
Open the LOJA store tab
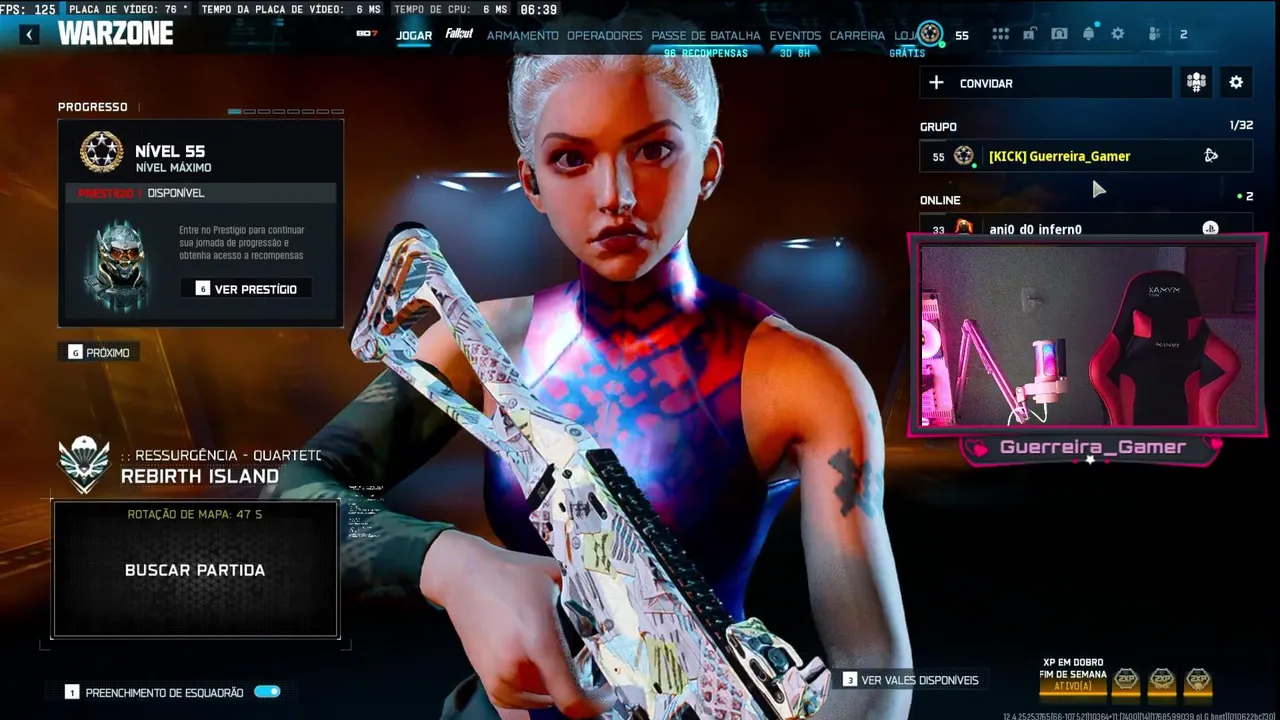pos(904,35)
